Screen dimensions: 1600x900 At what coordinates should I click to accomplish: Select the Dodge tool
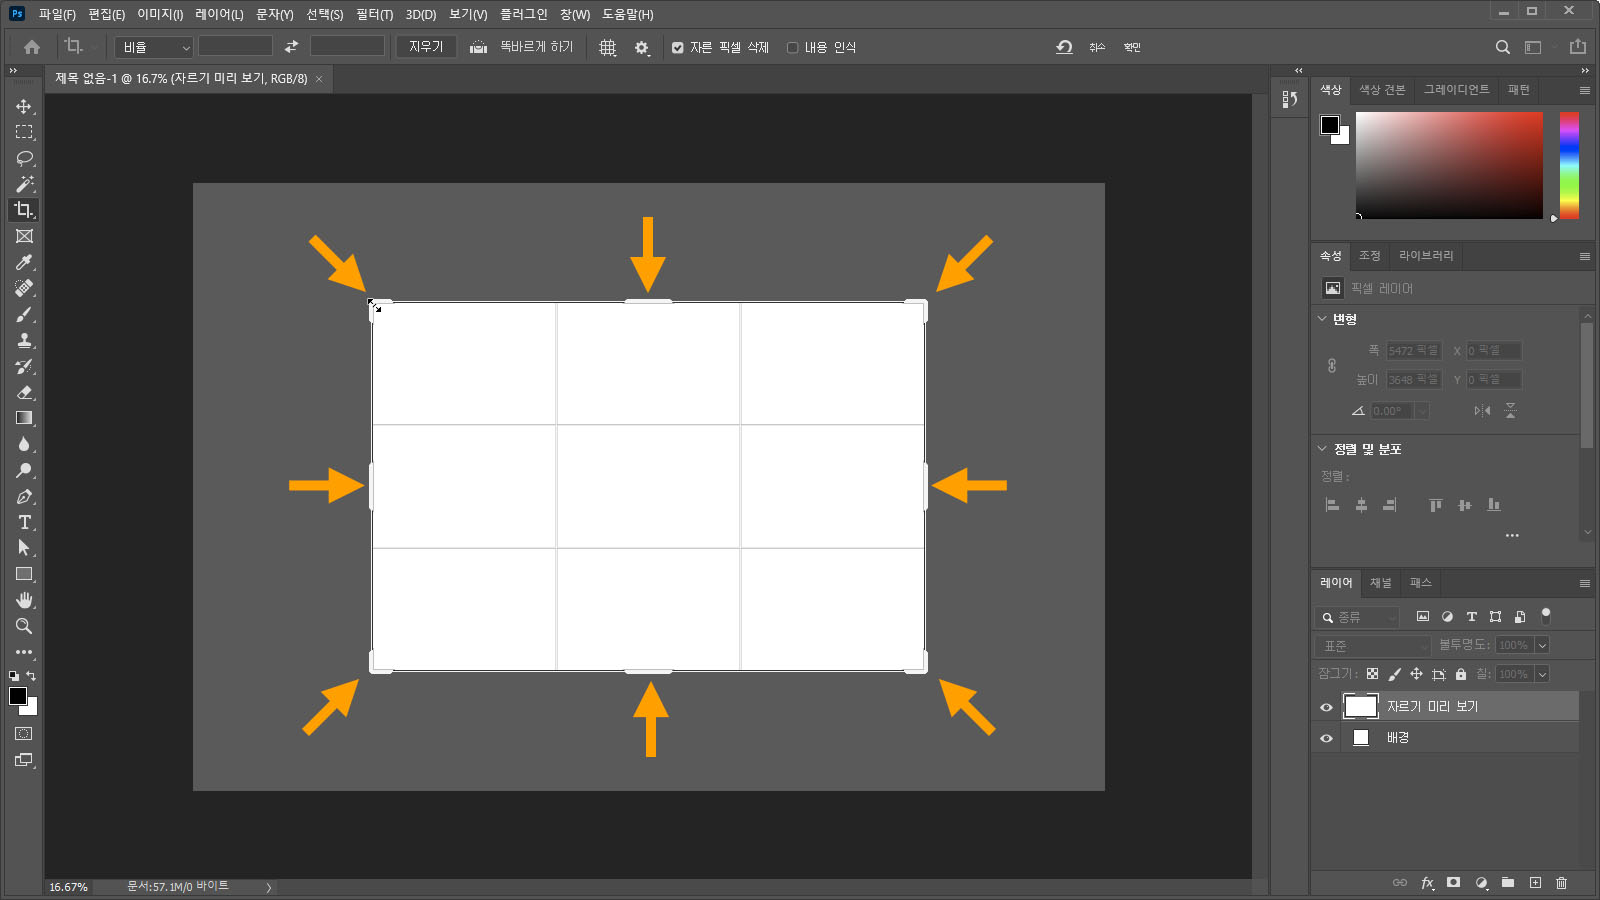coord(24,470)
